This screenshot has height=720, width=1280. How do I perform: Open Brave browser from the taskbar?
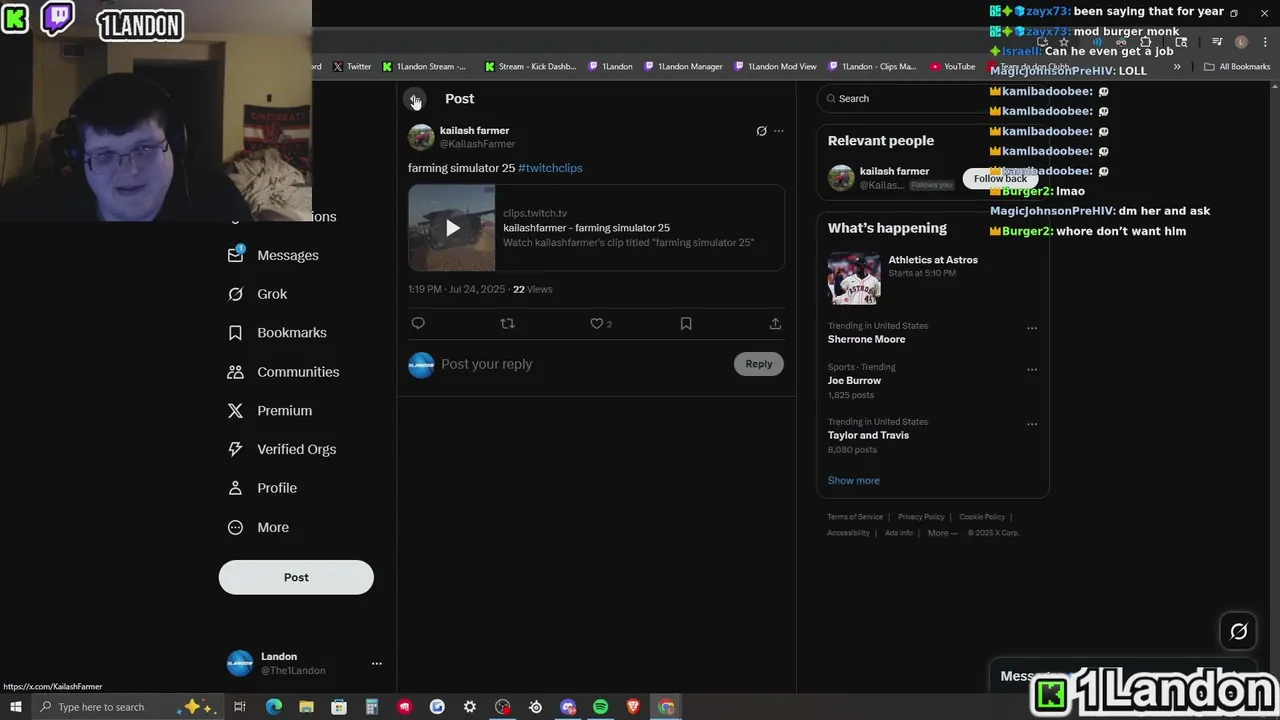click(633, 707)
